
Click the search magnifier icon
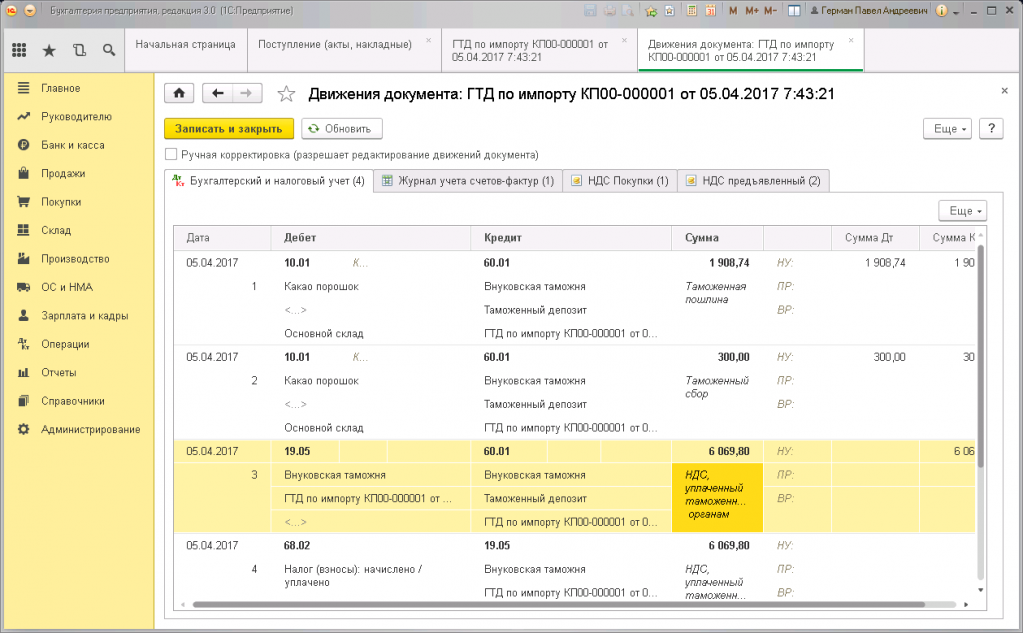pyautogui.click(x=109, y=50)
